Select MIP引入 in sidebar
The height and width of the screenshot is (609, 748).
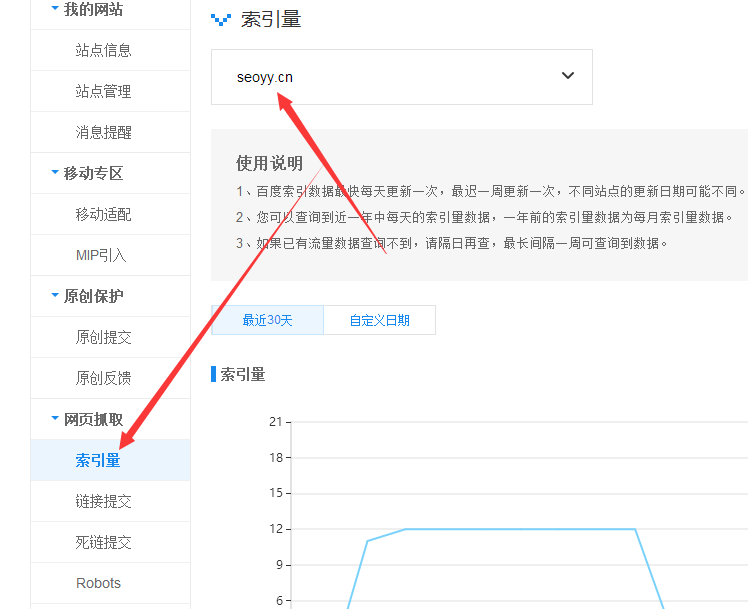tap(101, 255)
